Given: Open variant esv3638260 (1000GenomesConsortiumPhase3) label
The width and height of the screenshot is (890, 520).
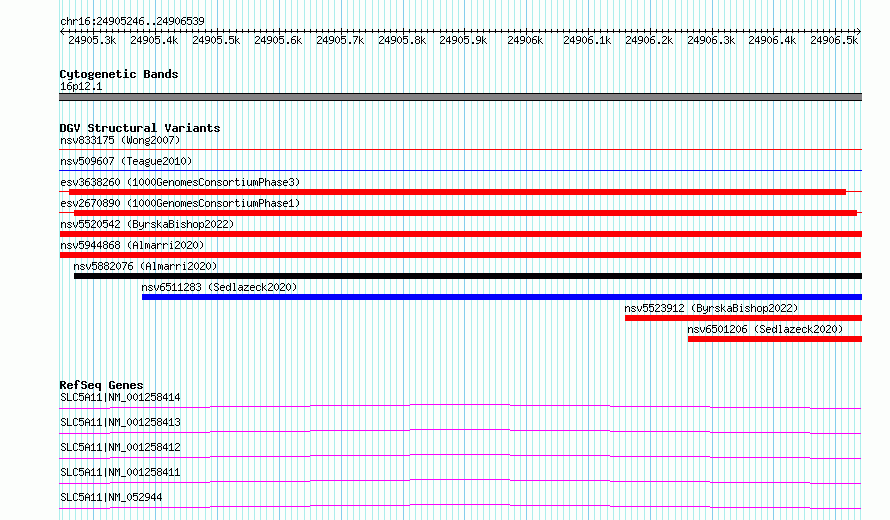Looking at the screenshot, I should [x=180, y=182].
